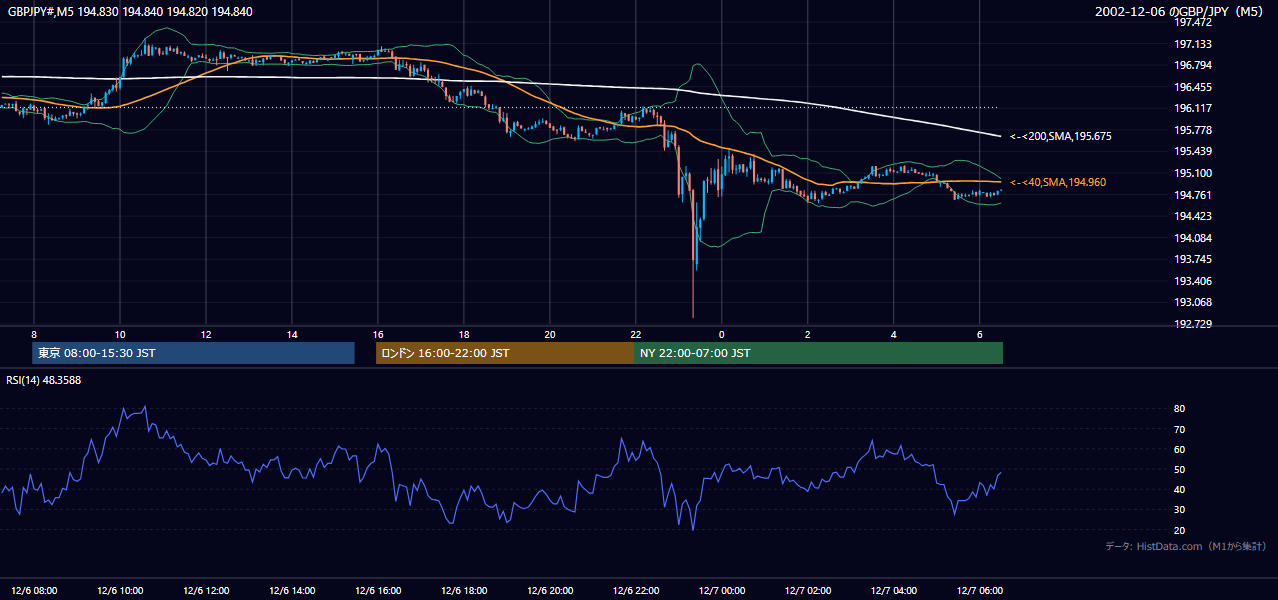The image size is (1278, 600).
Task: Click price axis value 194.084
Action: 1193,238
